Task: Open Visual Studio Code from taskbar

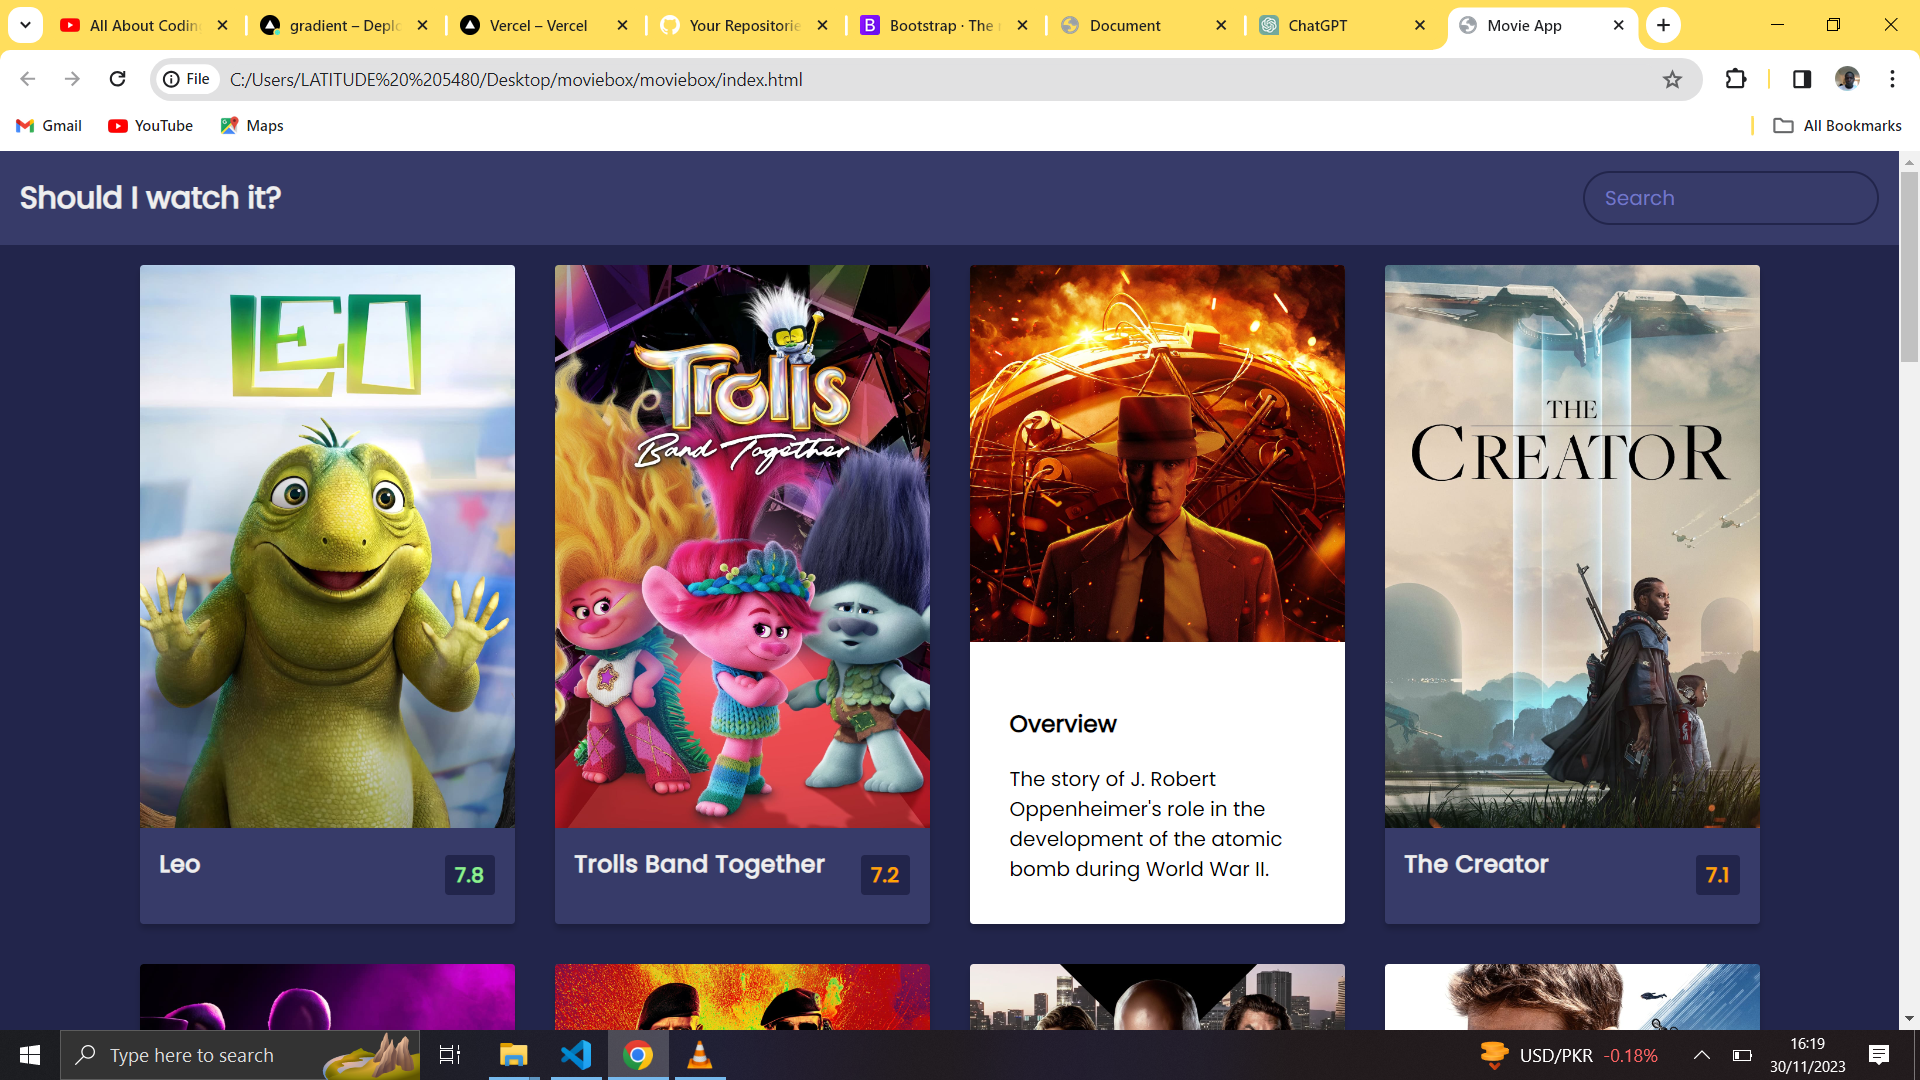Action: [x=576, y=1055]
